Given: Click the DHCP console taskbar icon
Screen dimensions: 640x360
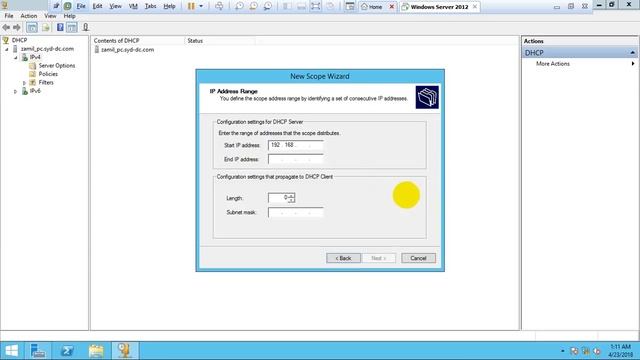Looking at the screenshot, I should coord(125,351).
